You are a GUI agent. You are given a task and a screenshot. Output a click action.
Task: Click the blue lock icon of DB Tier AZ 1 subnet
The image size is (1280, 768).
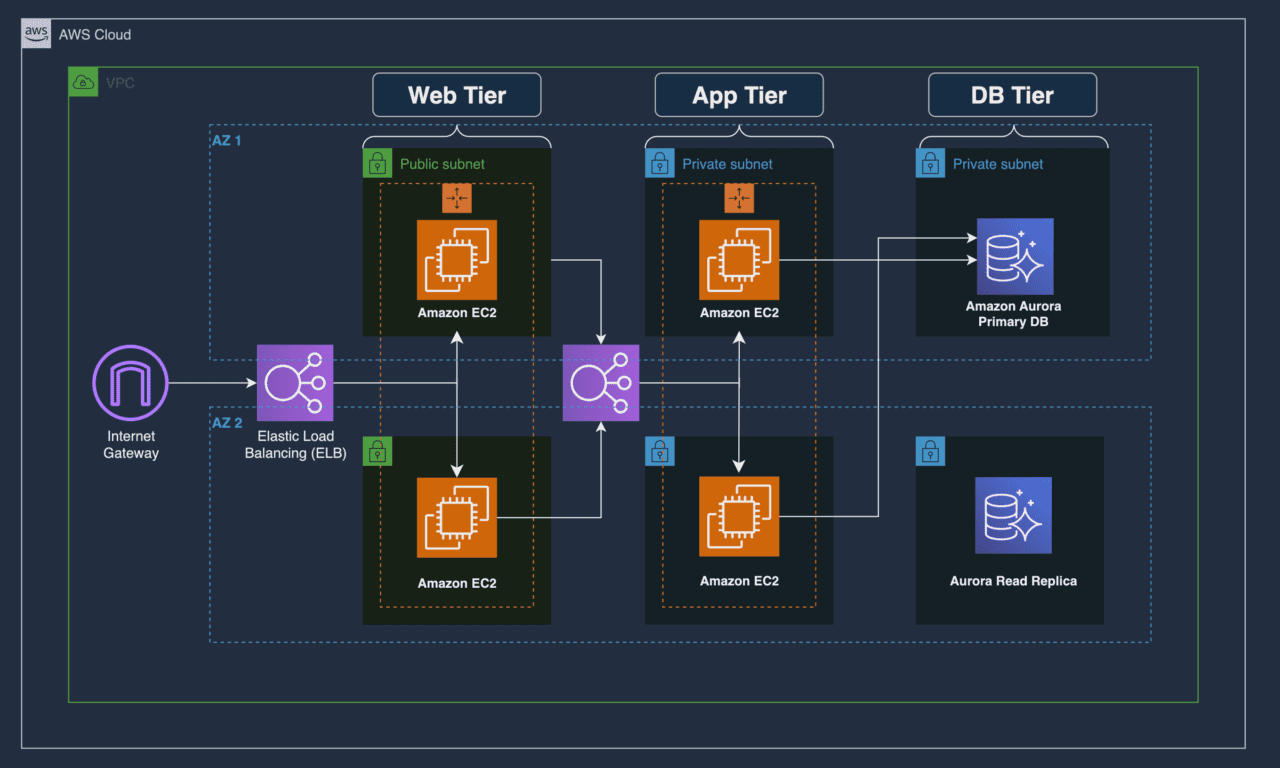(930, 163)
